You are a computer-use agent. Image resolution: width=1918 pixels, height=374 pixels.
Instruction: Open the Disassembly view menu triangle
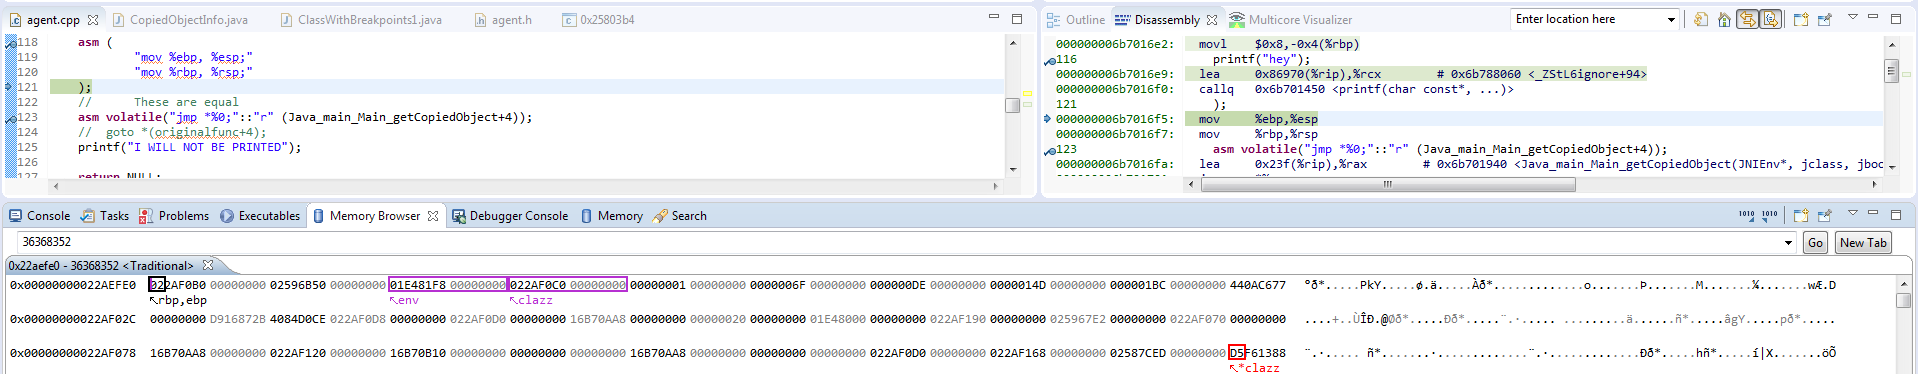click(x=1852, y=17)
